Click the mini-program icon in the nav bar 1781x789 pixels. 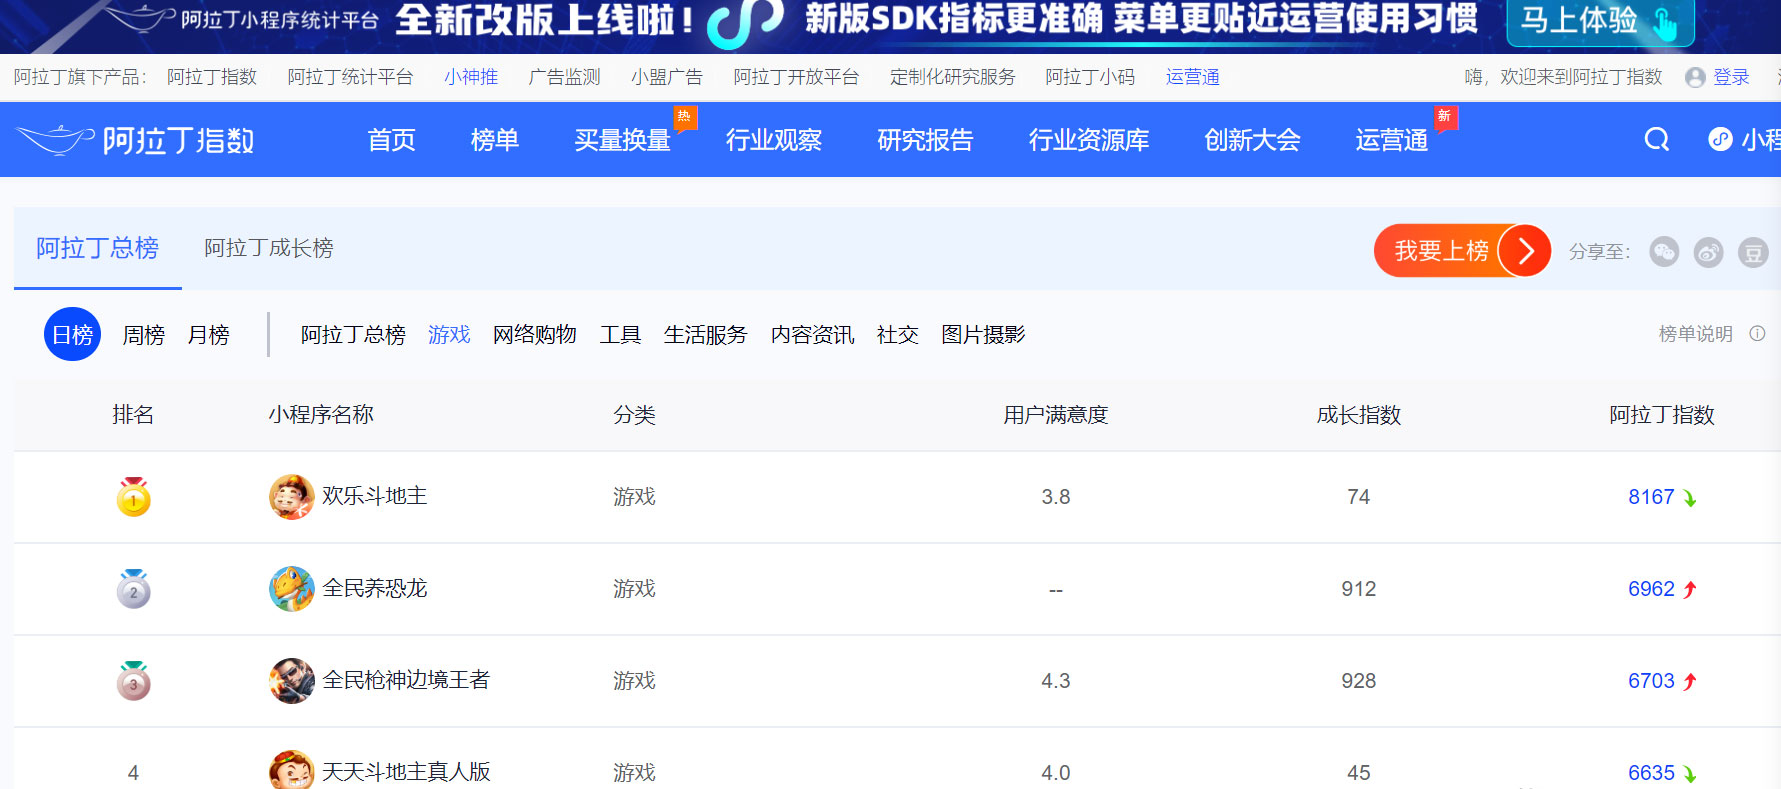1720,139
